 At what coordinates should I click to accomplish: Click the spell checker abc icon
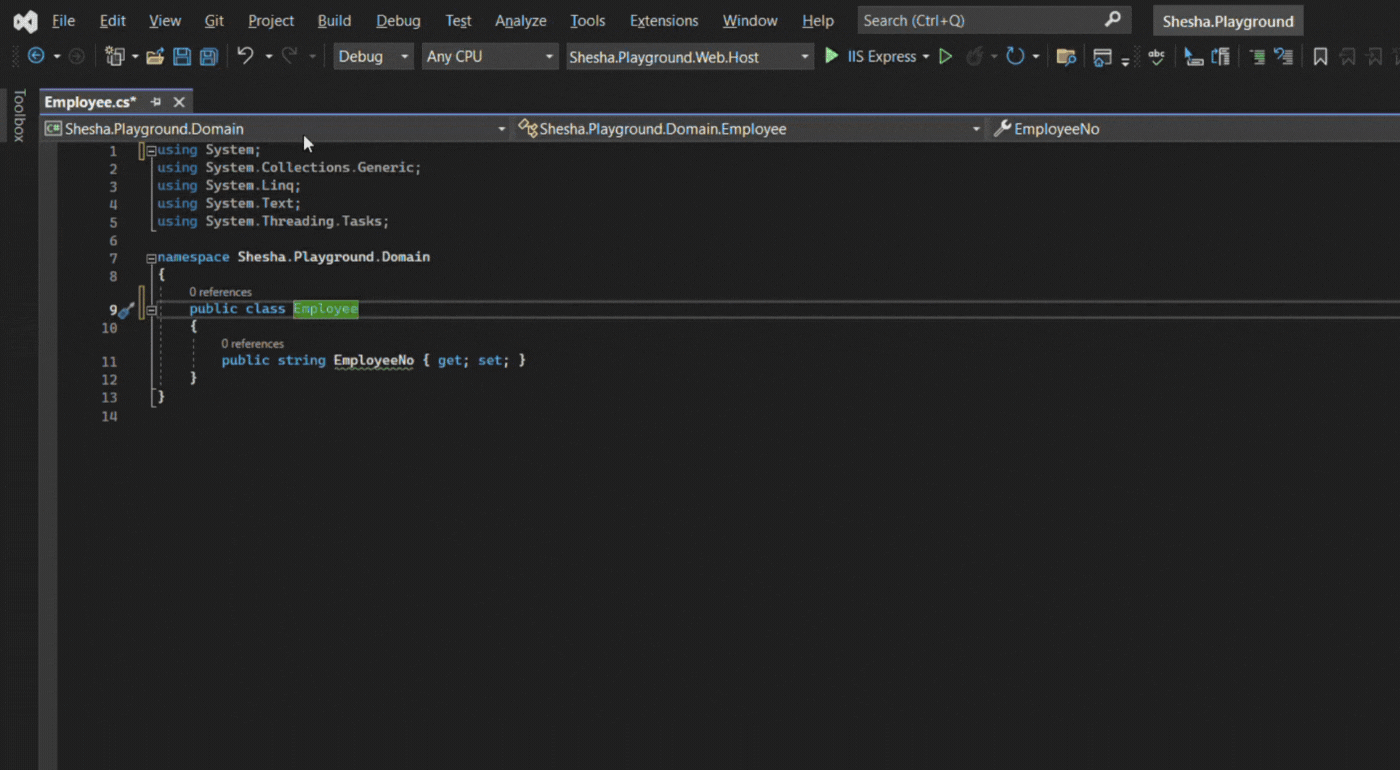1156,57
